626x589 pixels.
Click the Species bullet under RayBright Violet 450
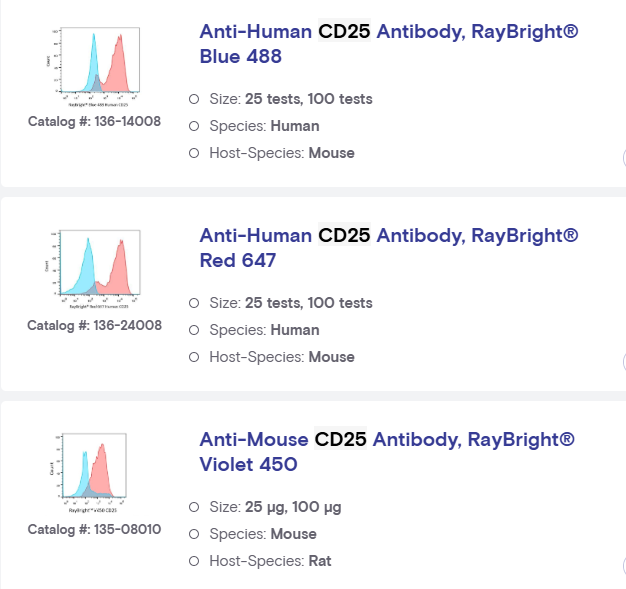click(194, 534)
